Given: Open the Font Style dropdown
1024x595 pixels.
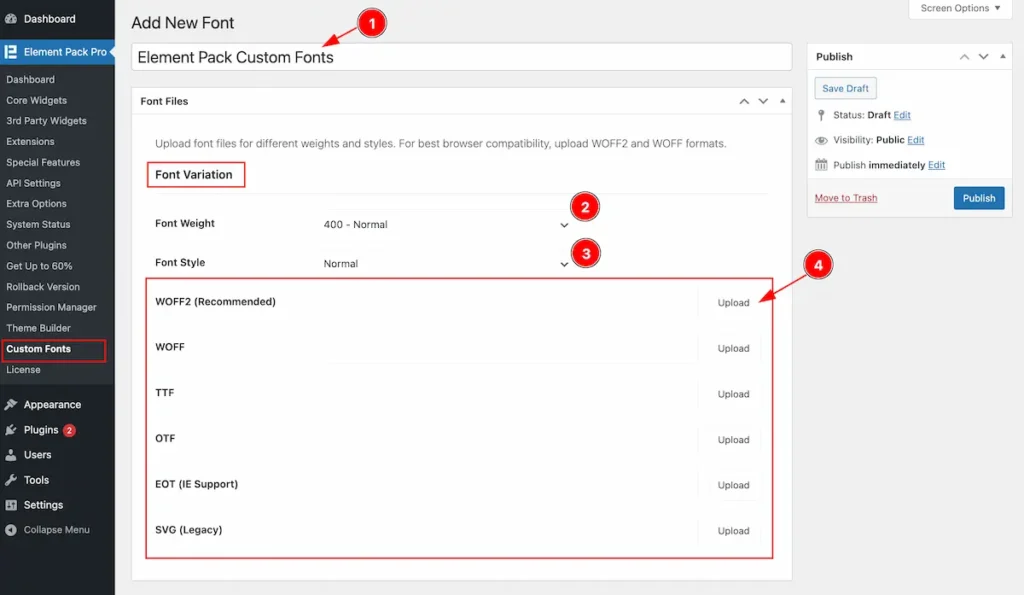Looking at the screenshot, I should (445, 264).
